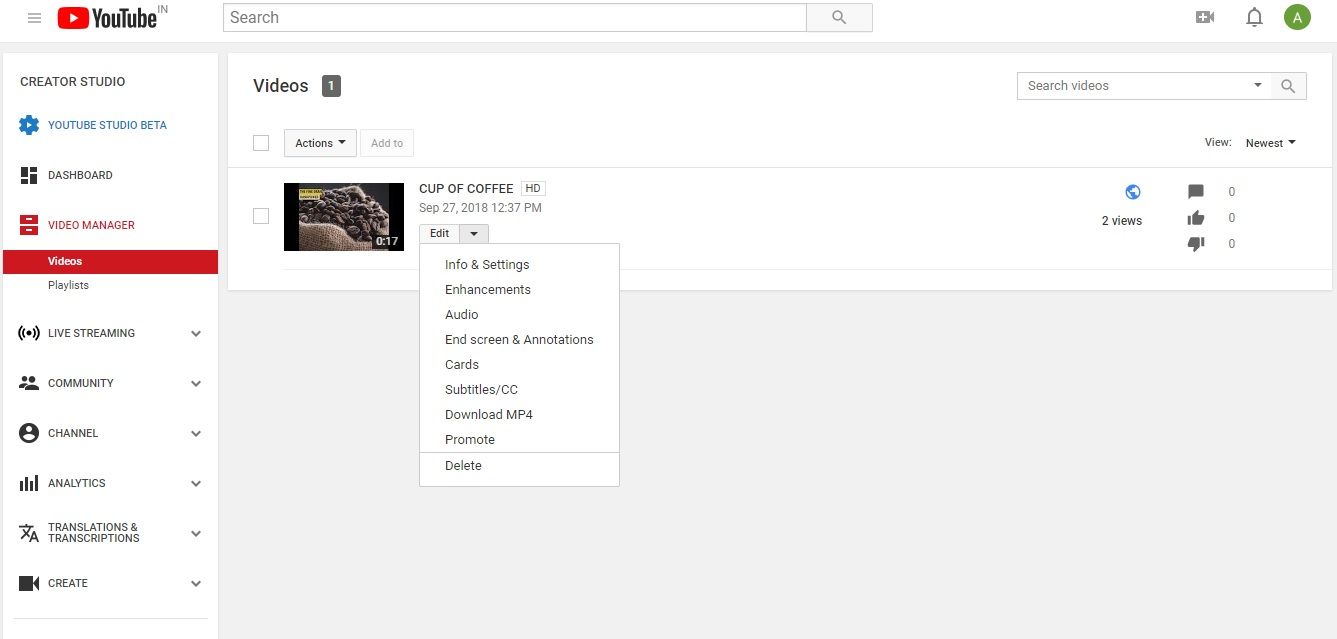The width and height of the screenshot is (1337, 639).
Task: Click the Creator Studio heading
Action: [x=73, y=82]
